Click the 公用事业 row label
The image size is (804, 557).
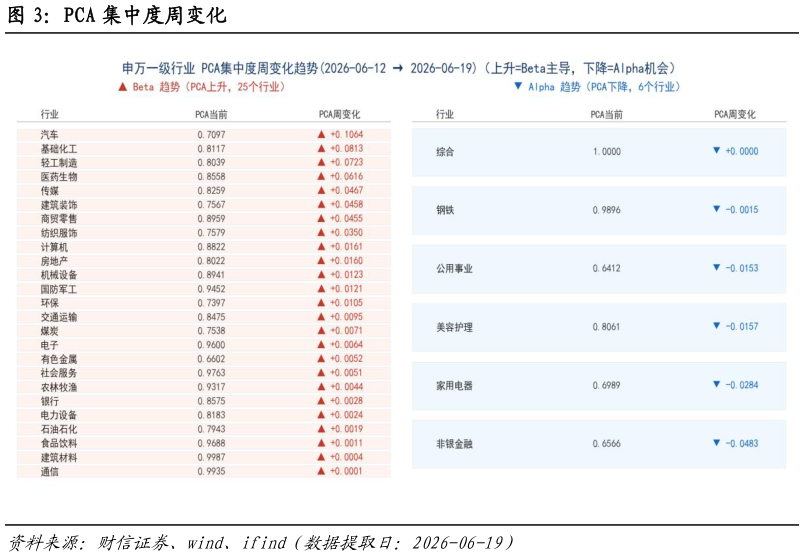454,269
